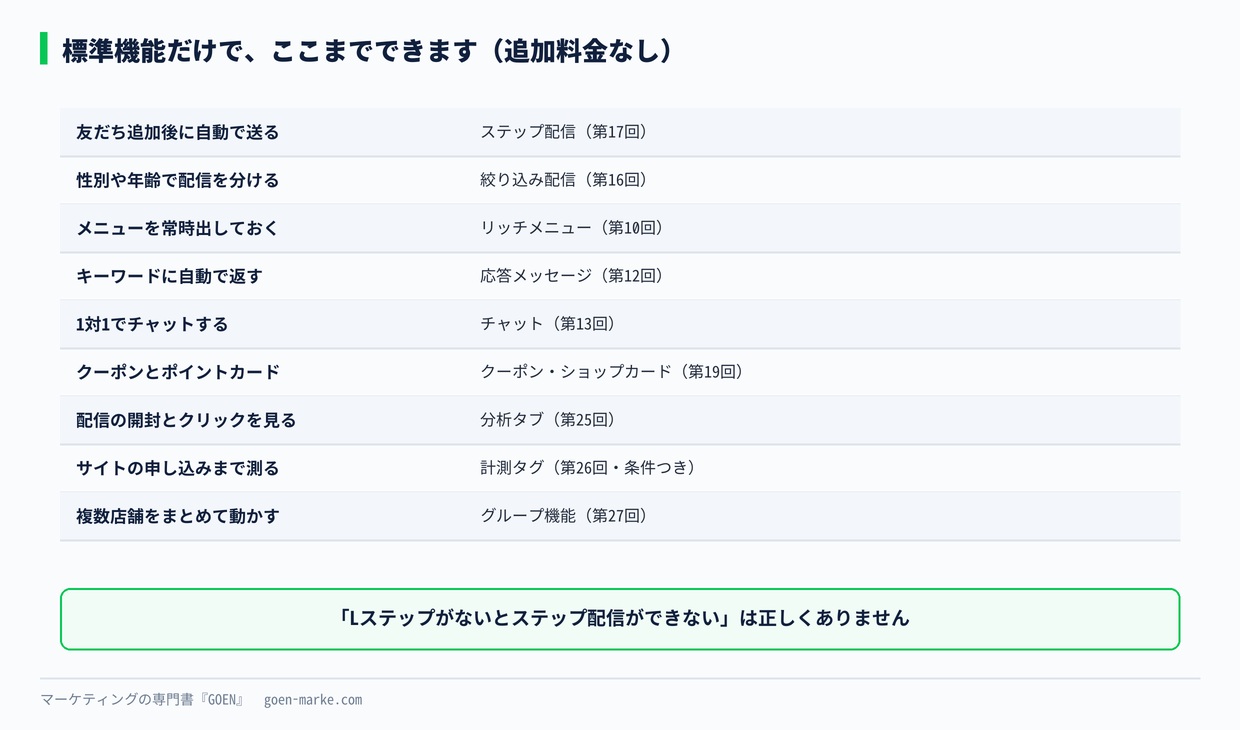Select the row label キーワードに自動で返す
The image size is (1240, 730).
click(170, 276)
